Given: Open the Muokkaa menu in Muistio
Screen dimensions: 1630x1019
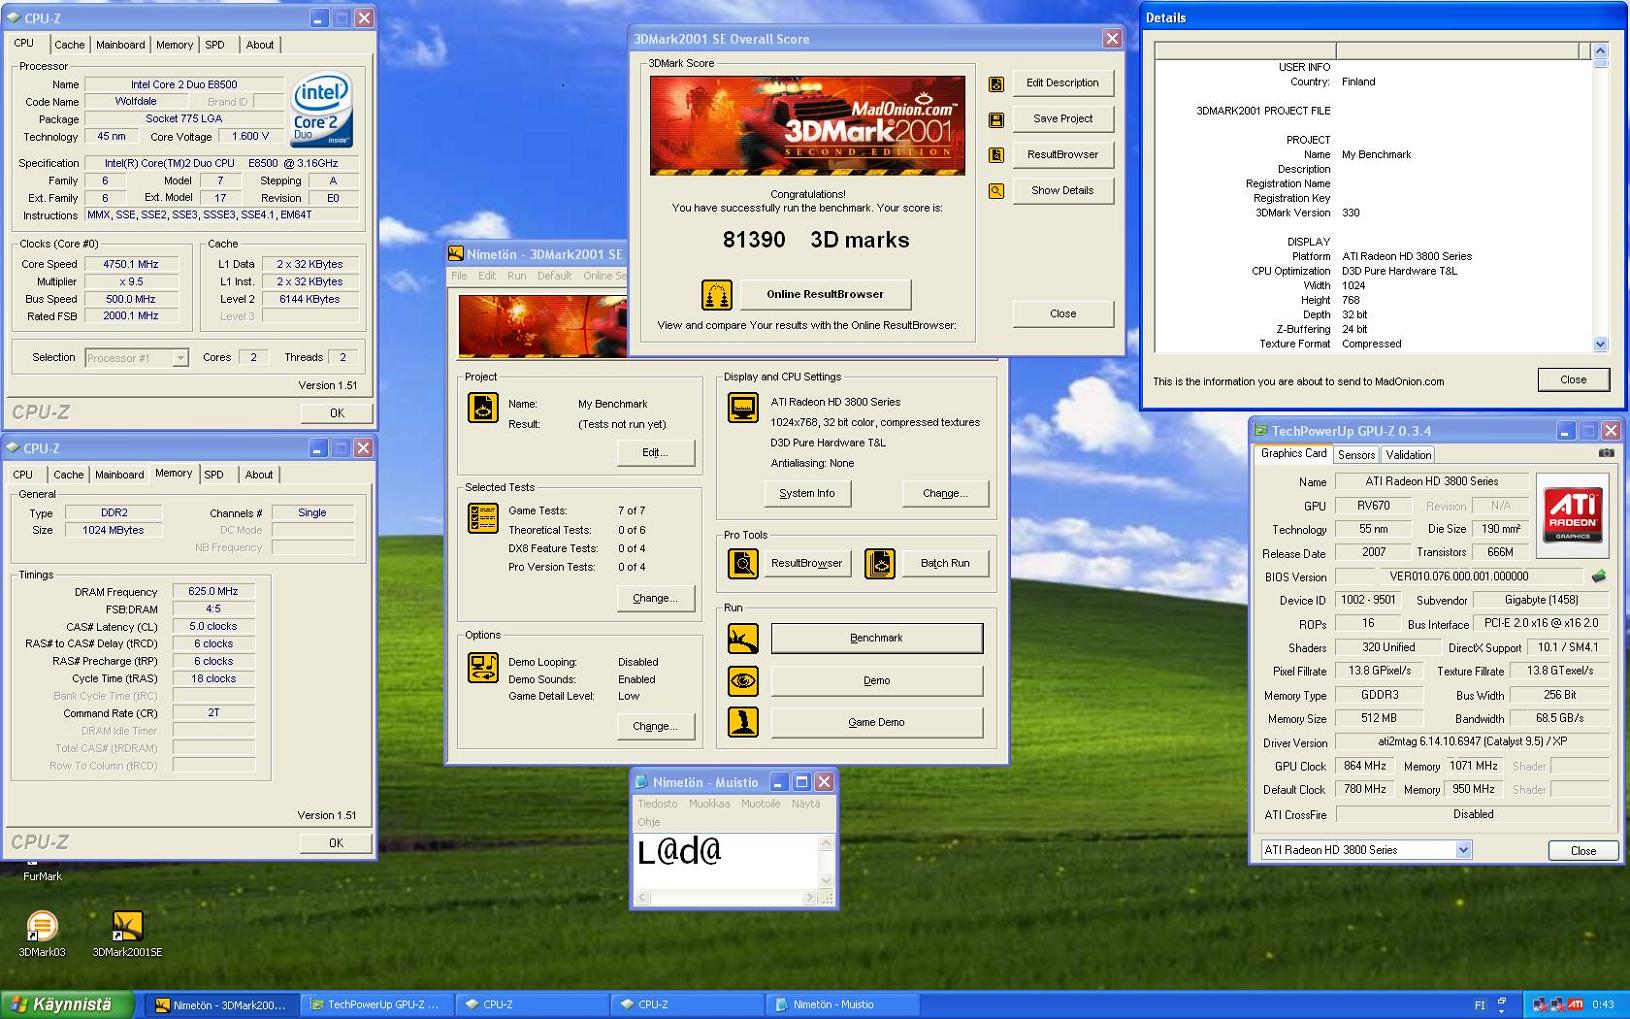Looking at the screenshot, I should (709, 804).
